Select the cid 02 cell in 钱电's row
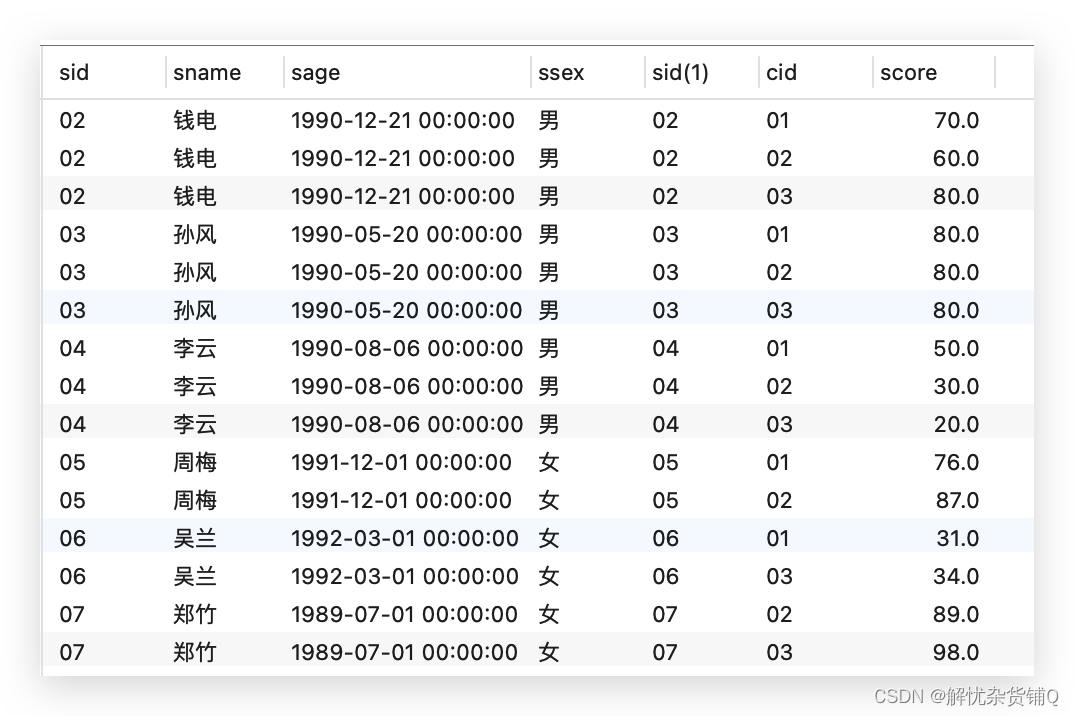The height and width of the screenshot is (716, 1074). 779,158
